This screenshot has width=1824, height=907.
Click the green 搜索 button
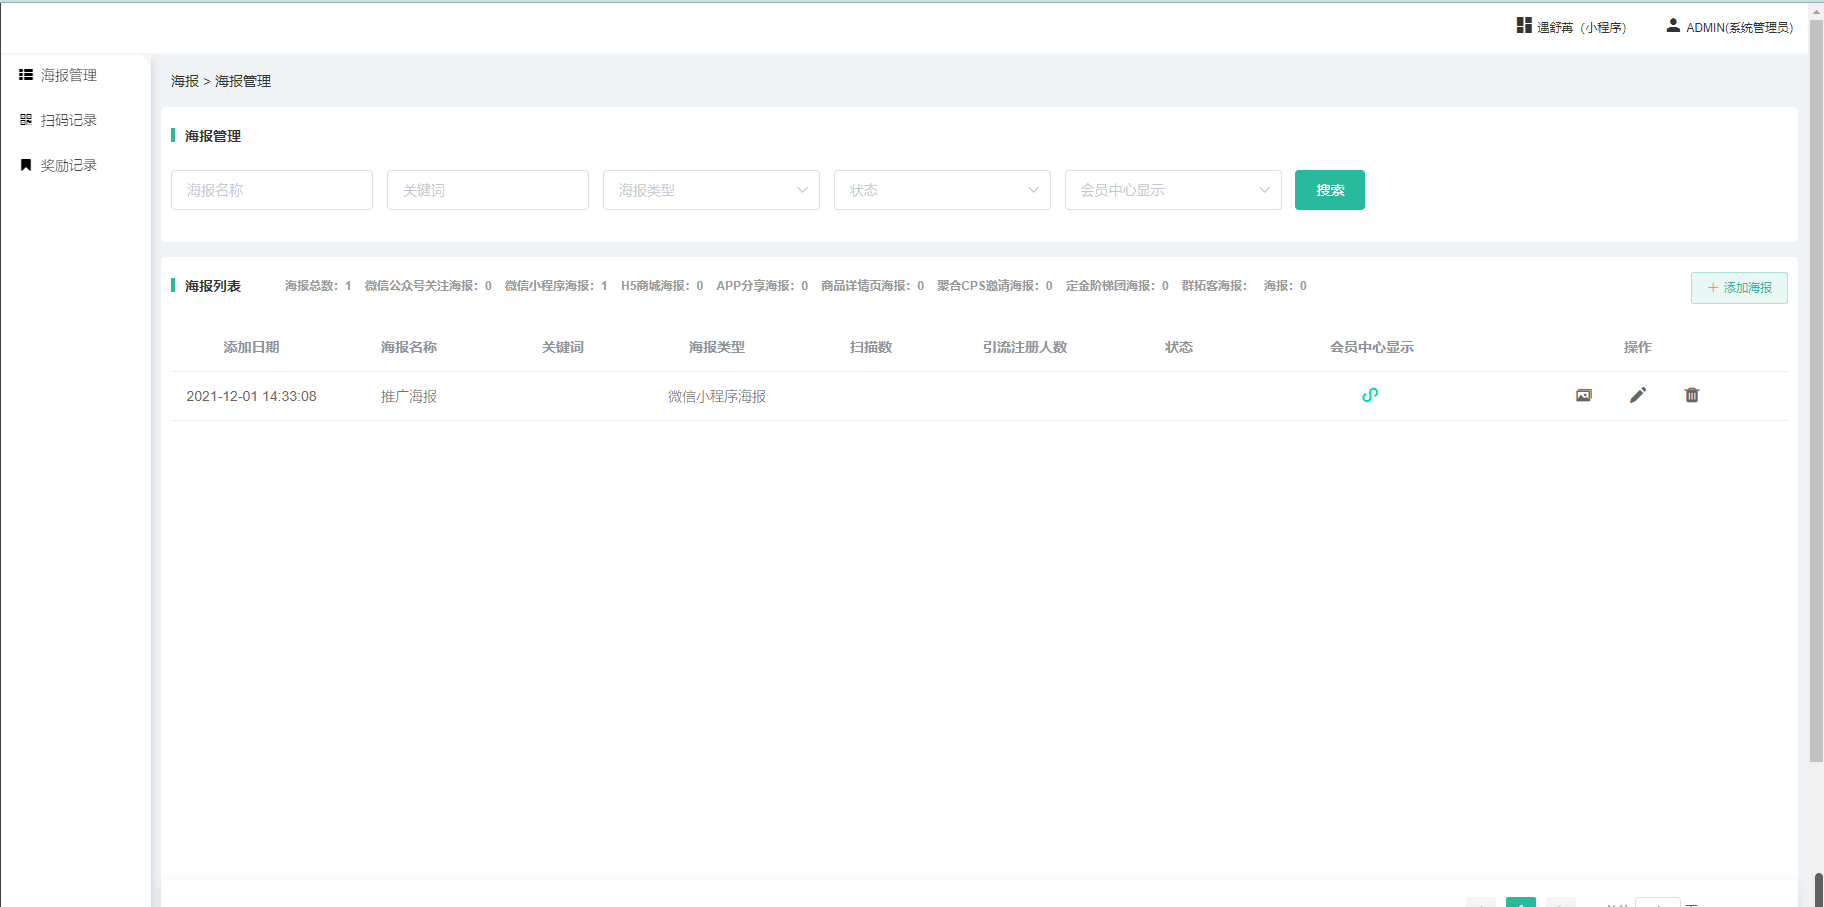1330,190
